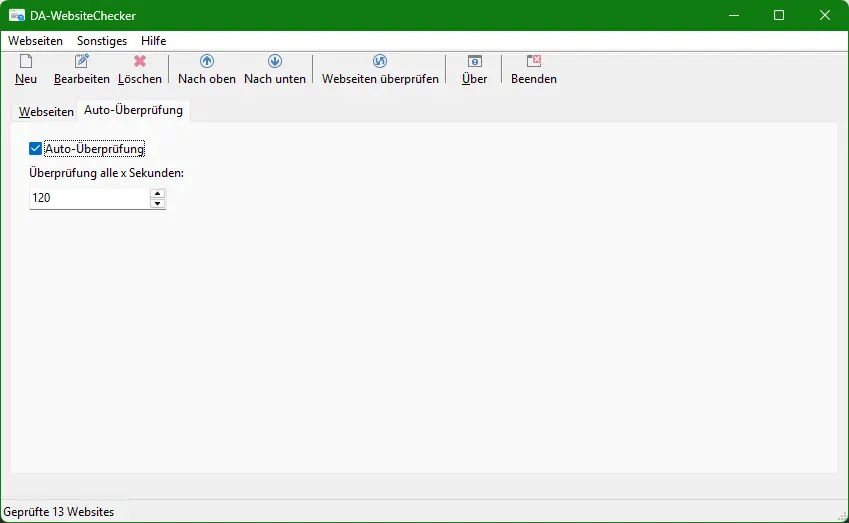The image size is (849, 523).
Task: Click the Bearbeiten pencil icon
Action: (x=82, y=62)
